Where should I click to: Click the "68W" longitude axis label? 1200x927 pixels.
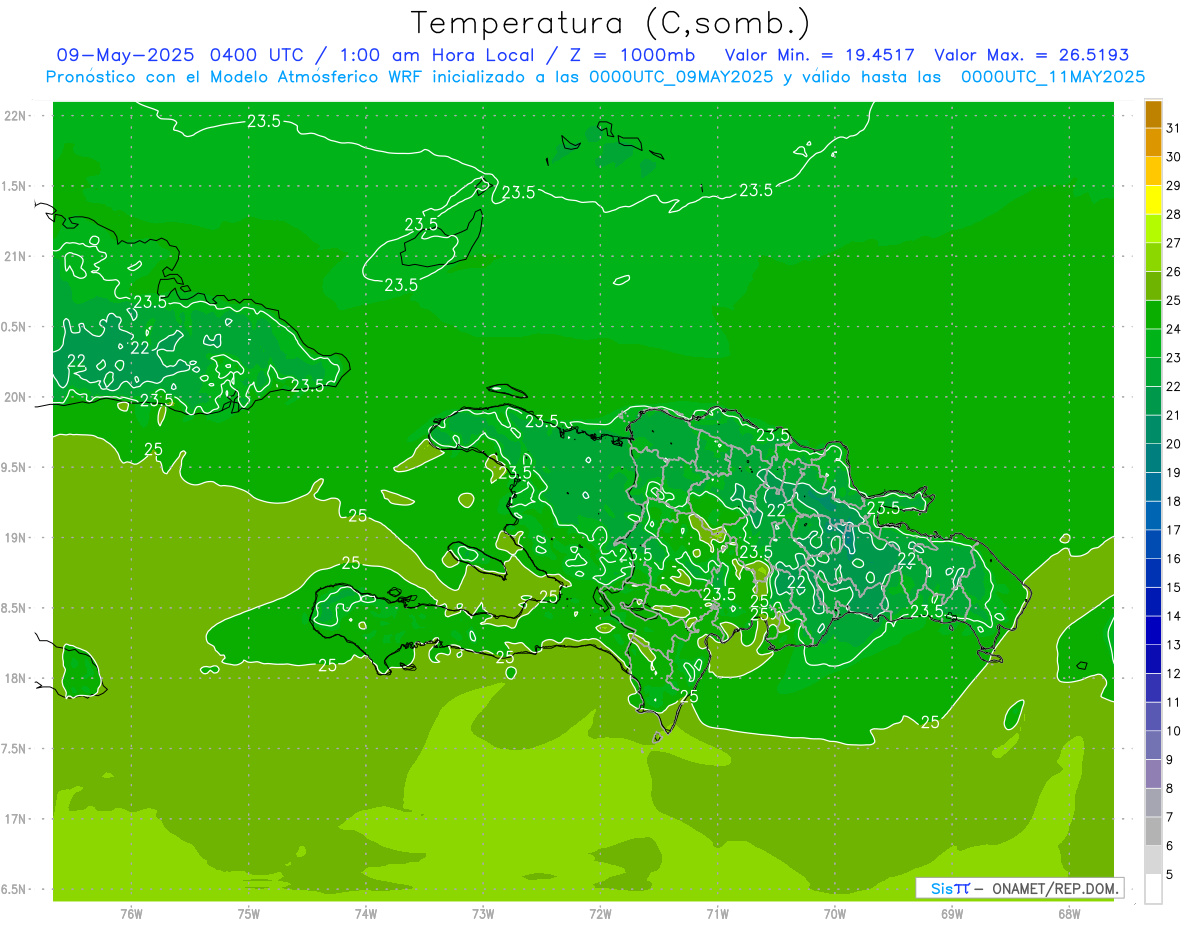point(1069,914)
